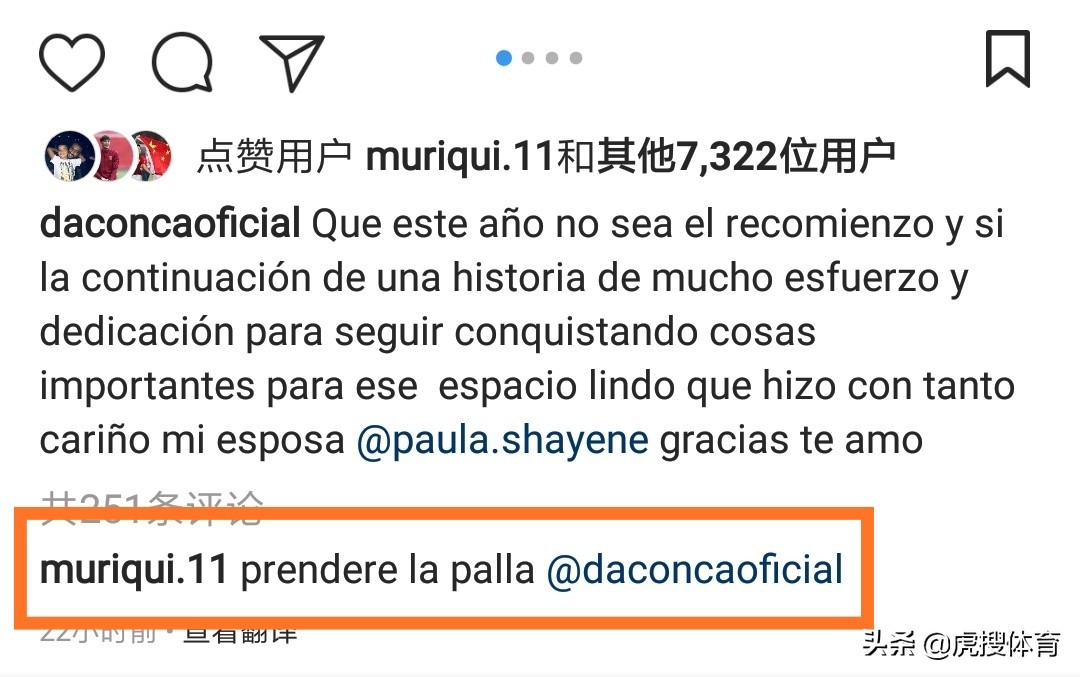Image resolution: width=1080 pixels, height=677 pixels.
Task: Tap the heart like icon
Action: [x=72, y=62]
